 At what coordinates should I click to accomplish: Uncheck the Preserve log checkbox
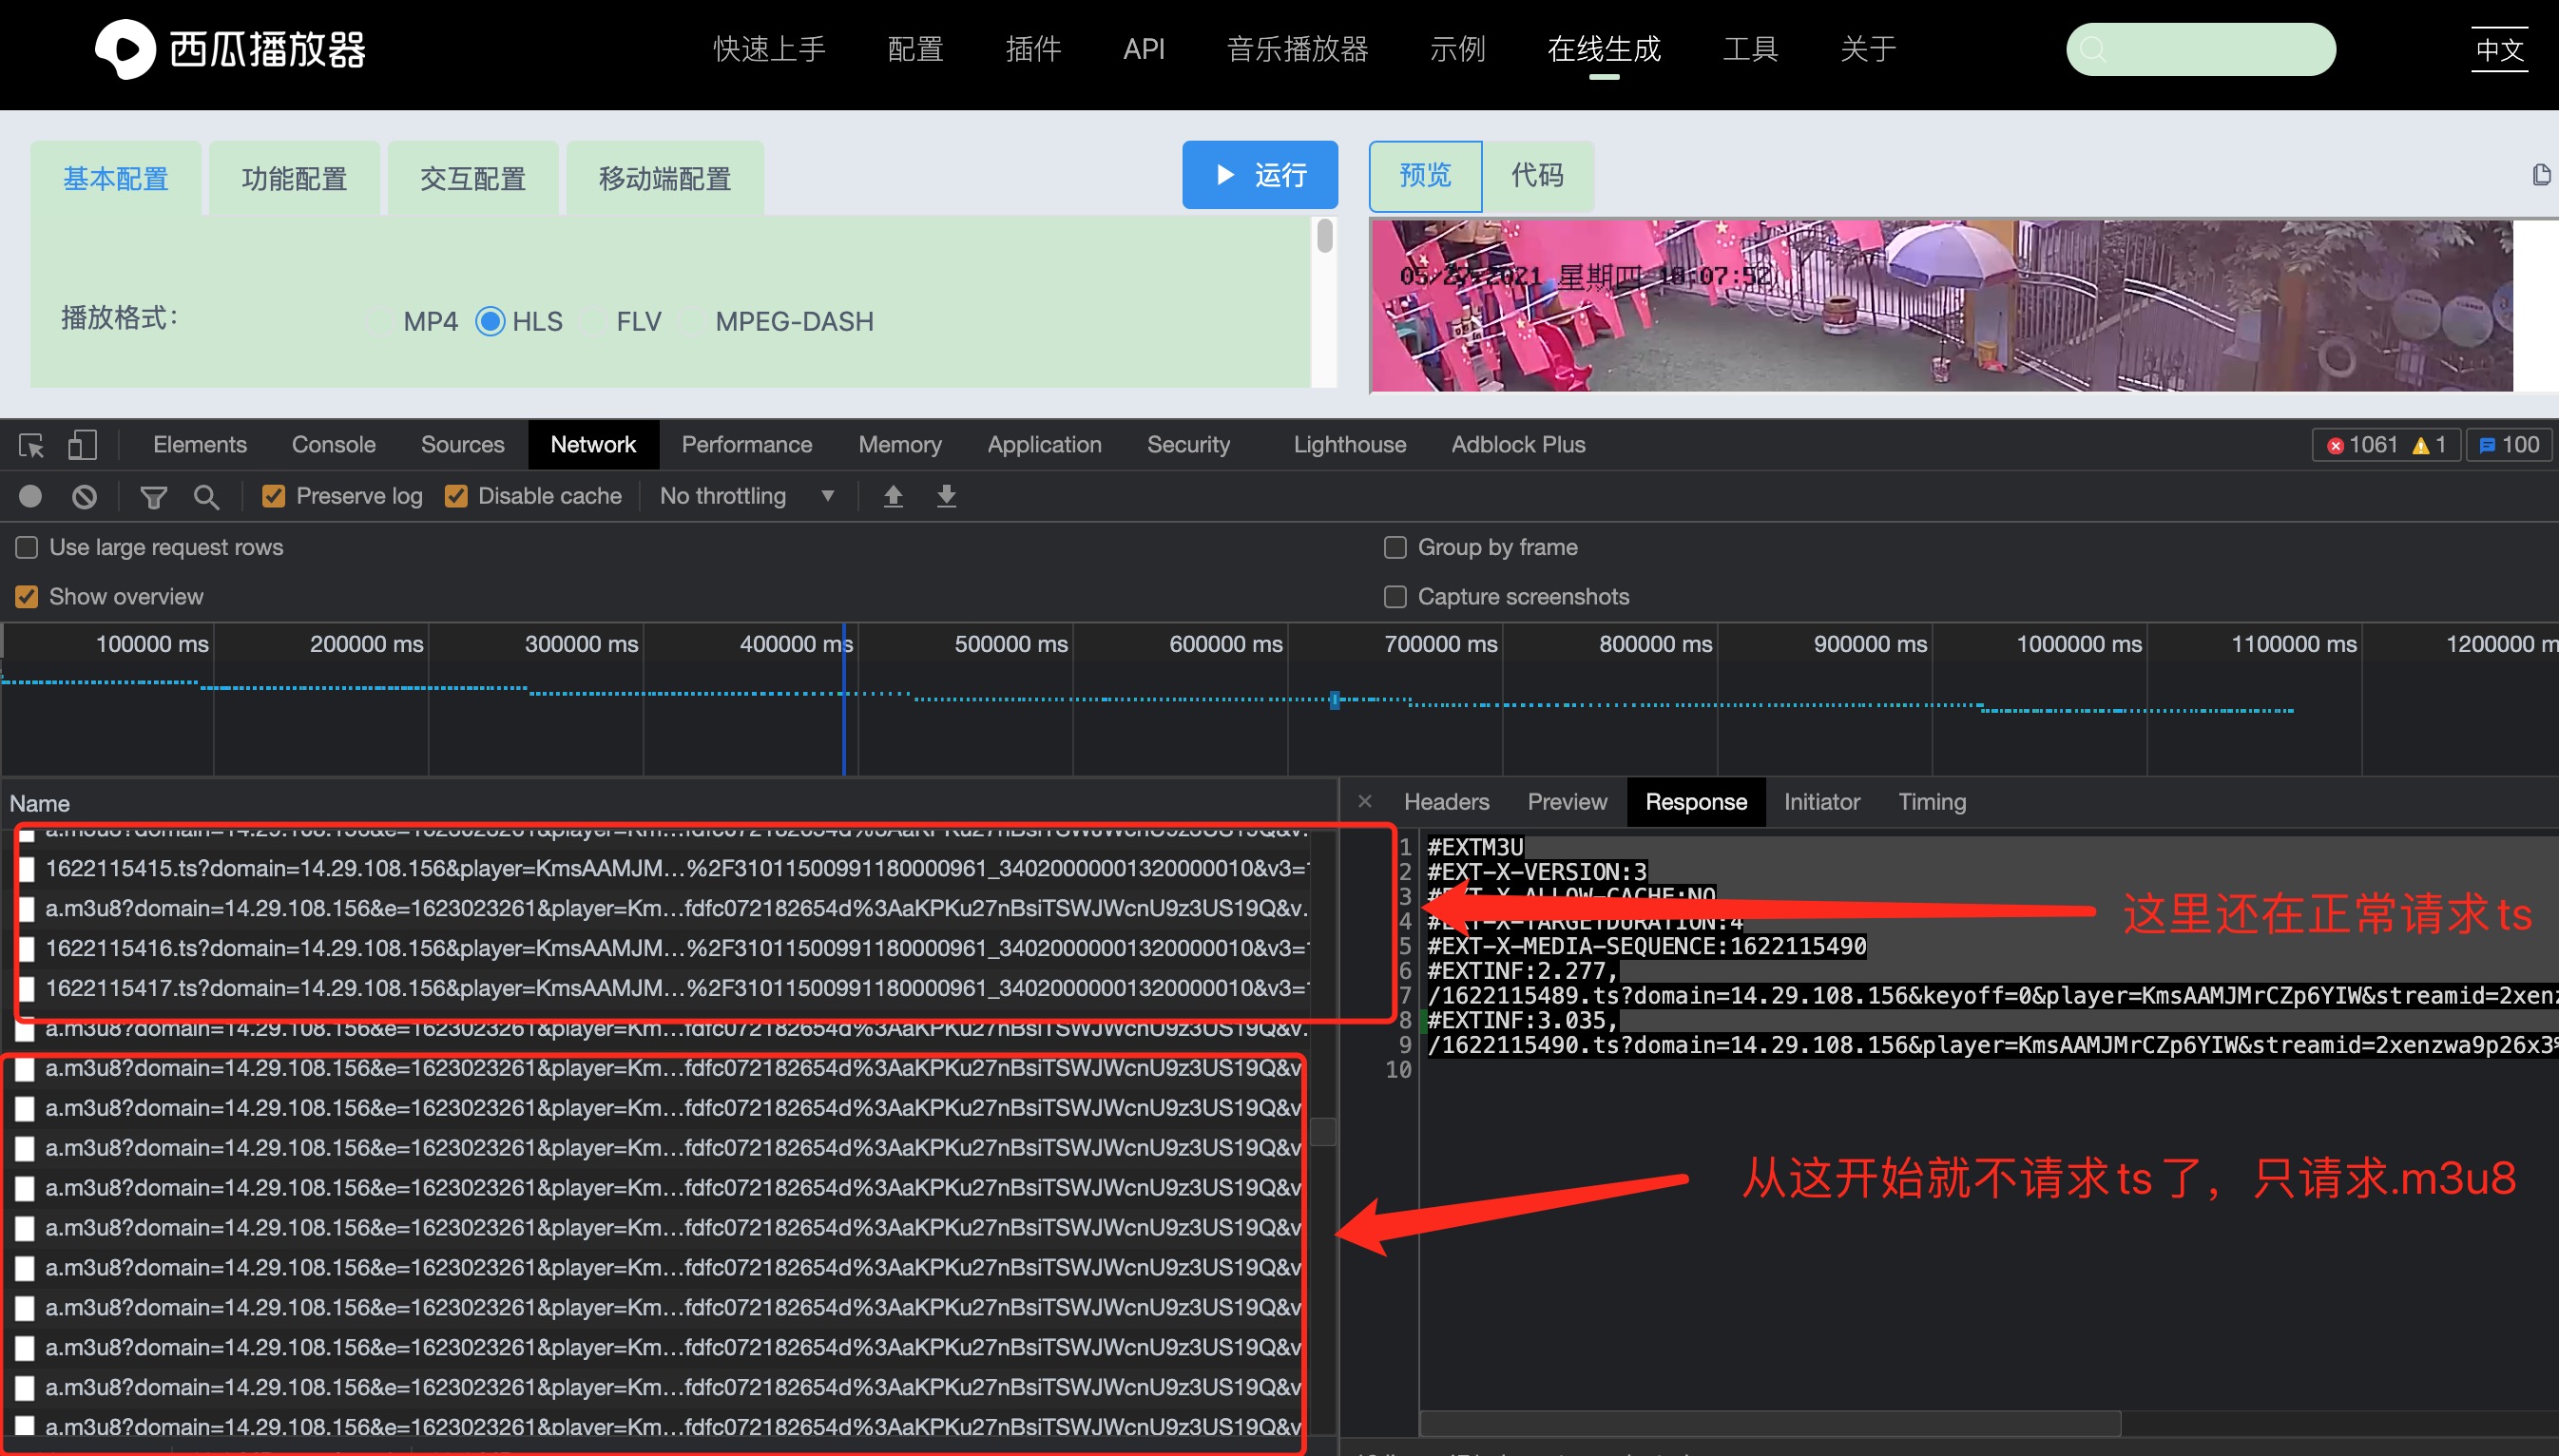click(x=273, y=496)
